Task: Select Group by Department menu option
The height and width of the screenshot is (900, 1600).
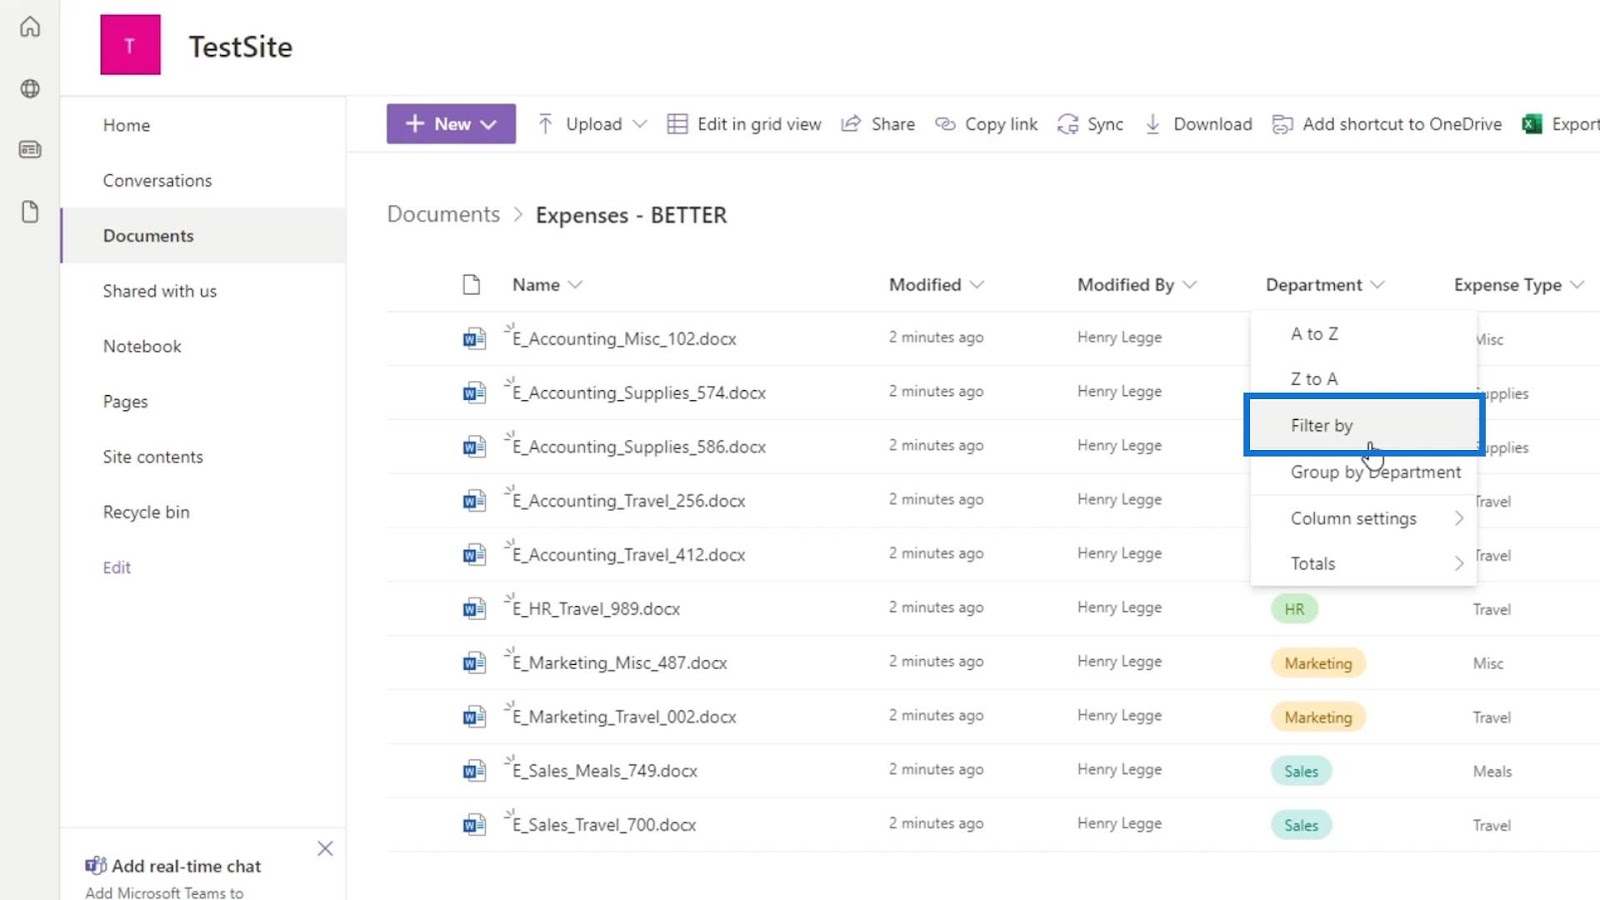Action: [x=1364, y=472]
